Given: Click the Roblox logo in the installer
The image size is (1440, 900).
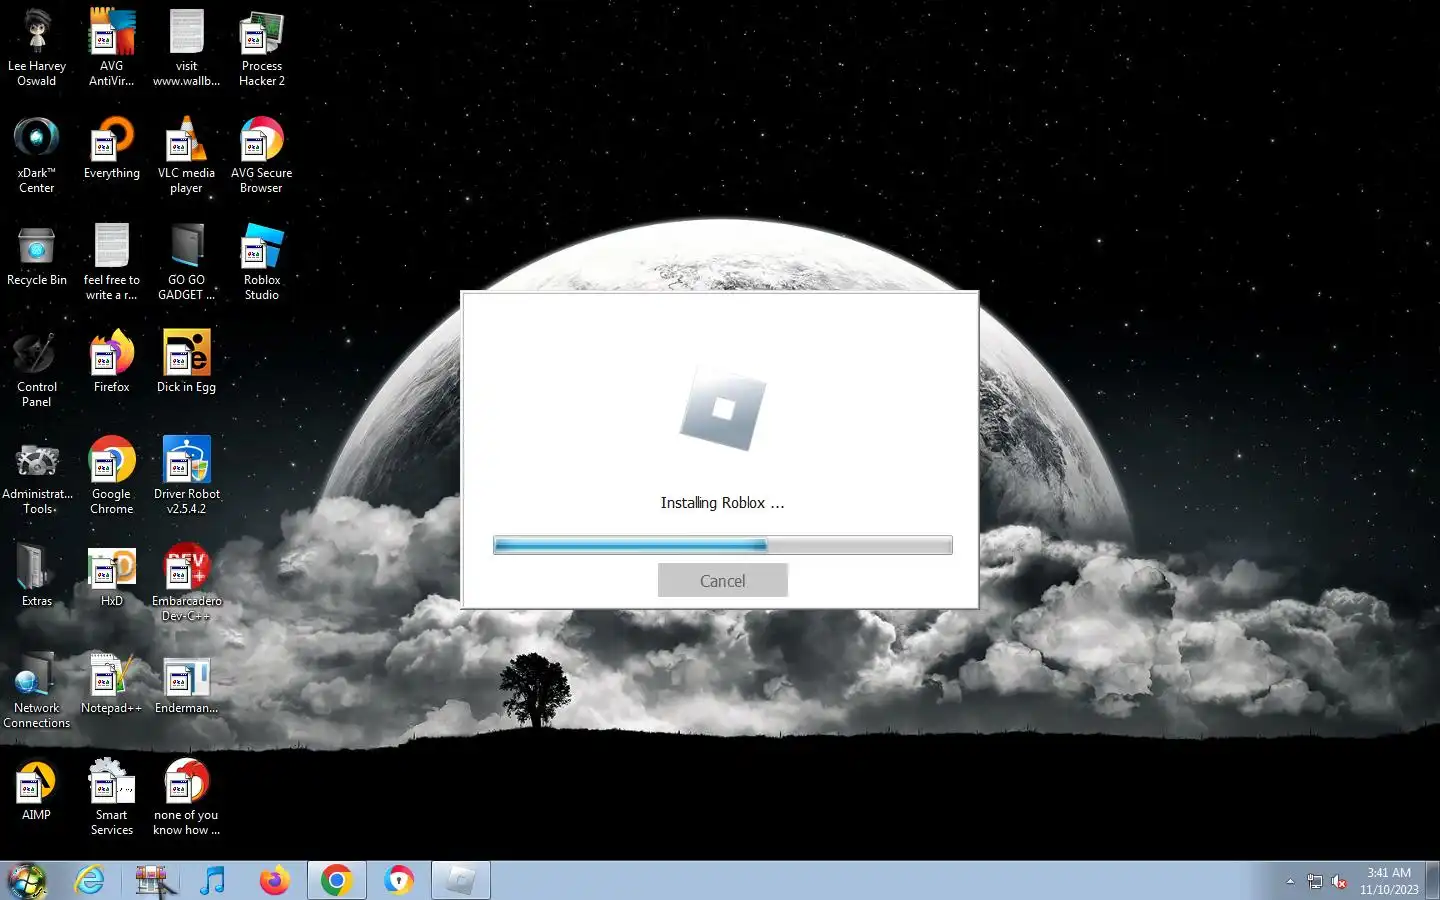Looking at the screenshot, I should coord(723,408).
